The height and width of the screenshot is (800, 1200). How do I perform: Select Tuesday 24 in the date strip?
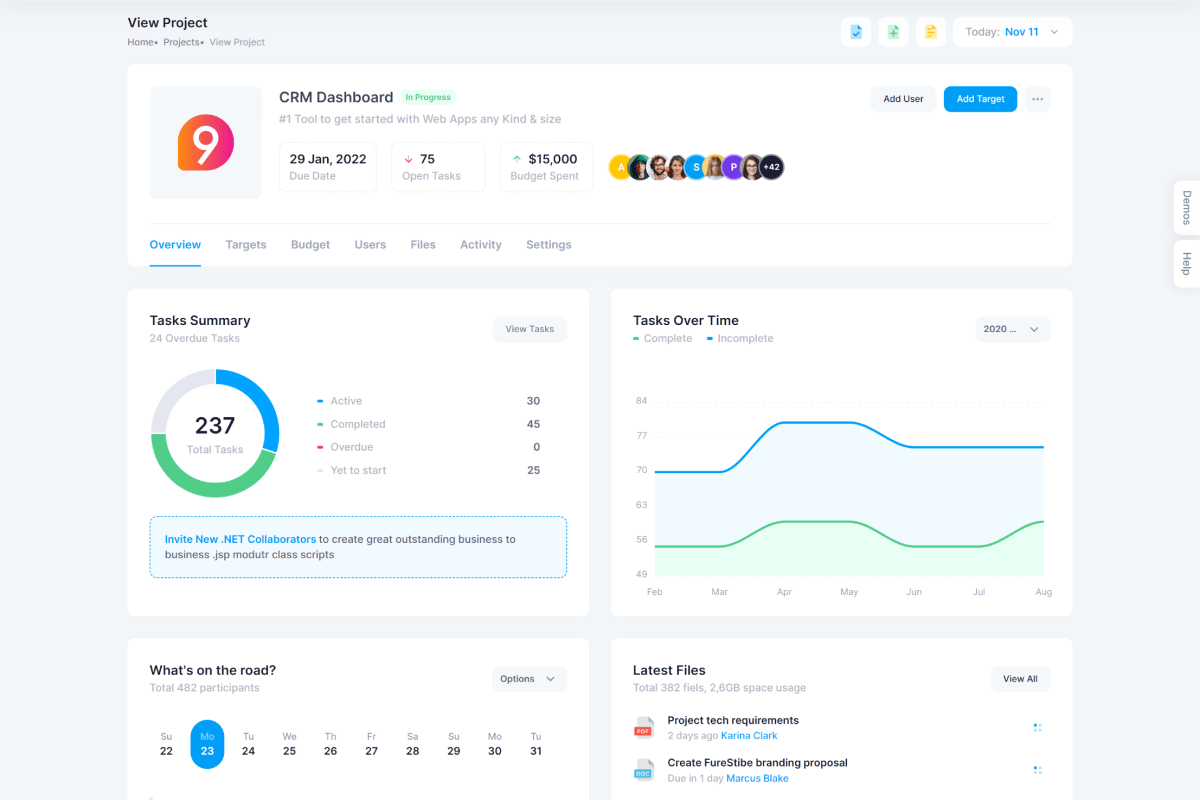[x=248, y=744]
